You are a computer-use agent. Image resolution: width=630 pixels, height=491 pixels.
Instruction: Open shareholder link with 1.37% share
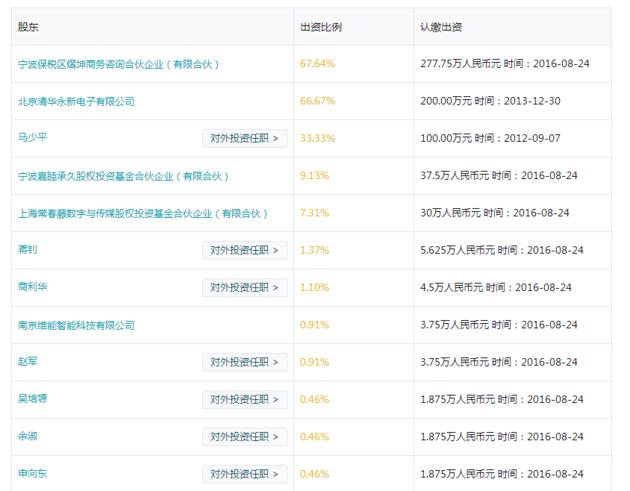tap(28, 250)
